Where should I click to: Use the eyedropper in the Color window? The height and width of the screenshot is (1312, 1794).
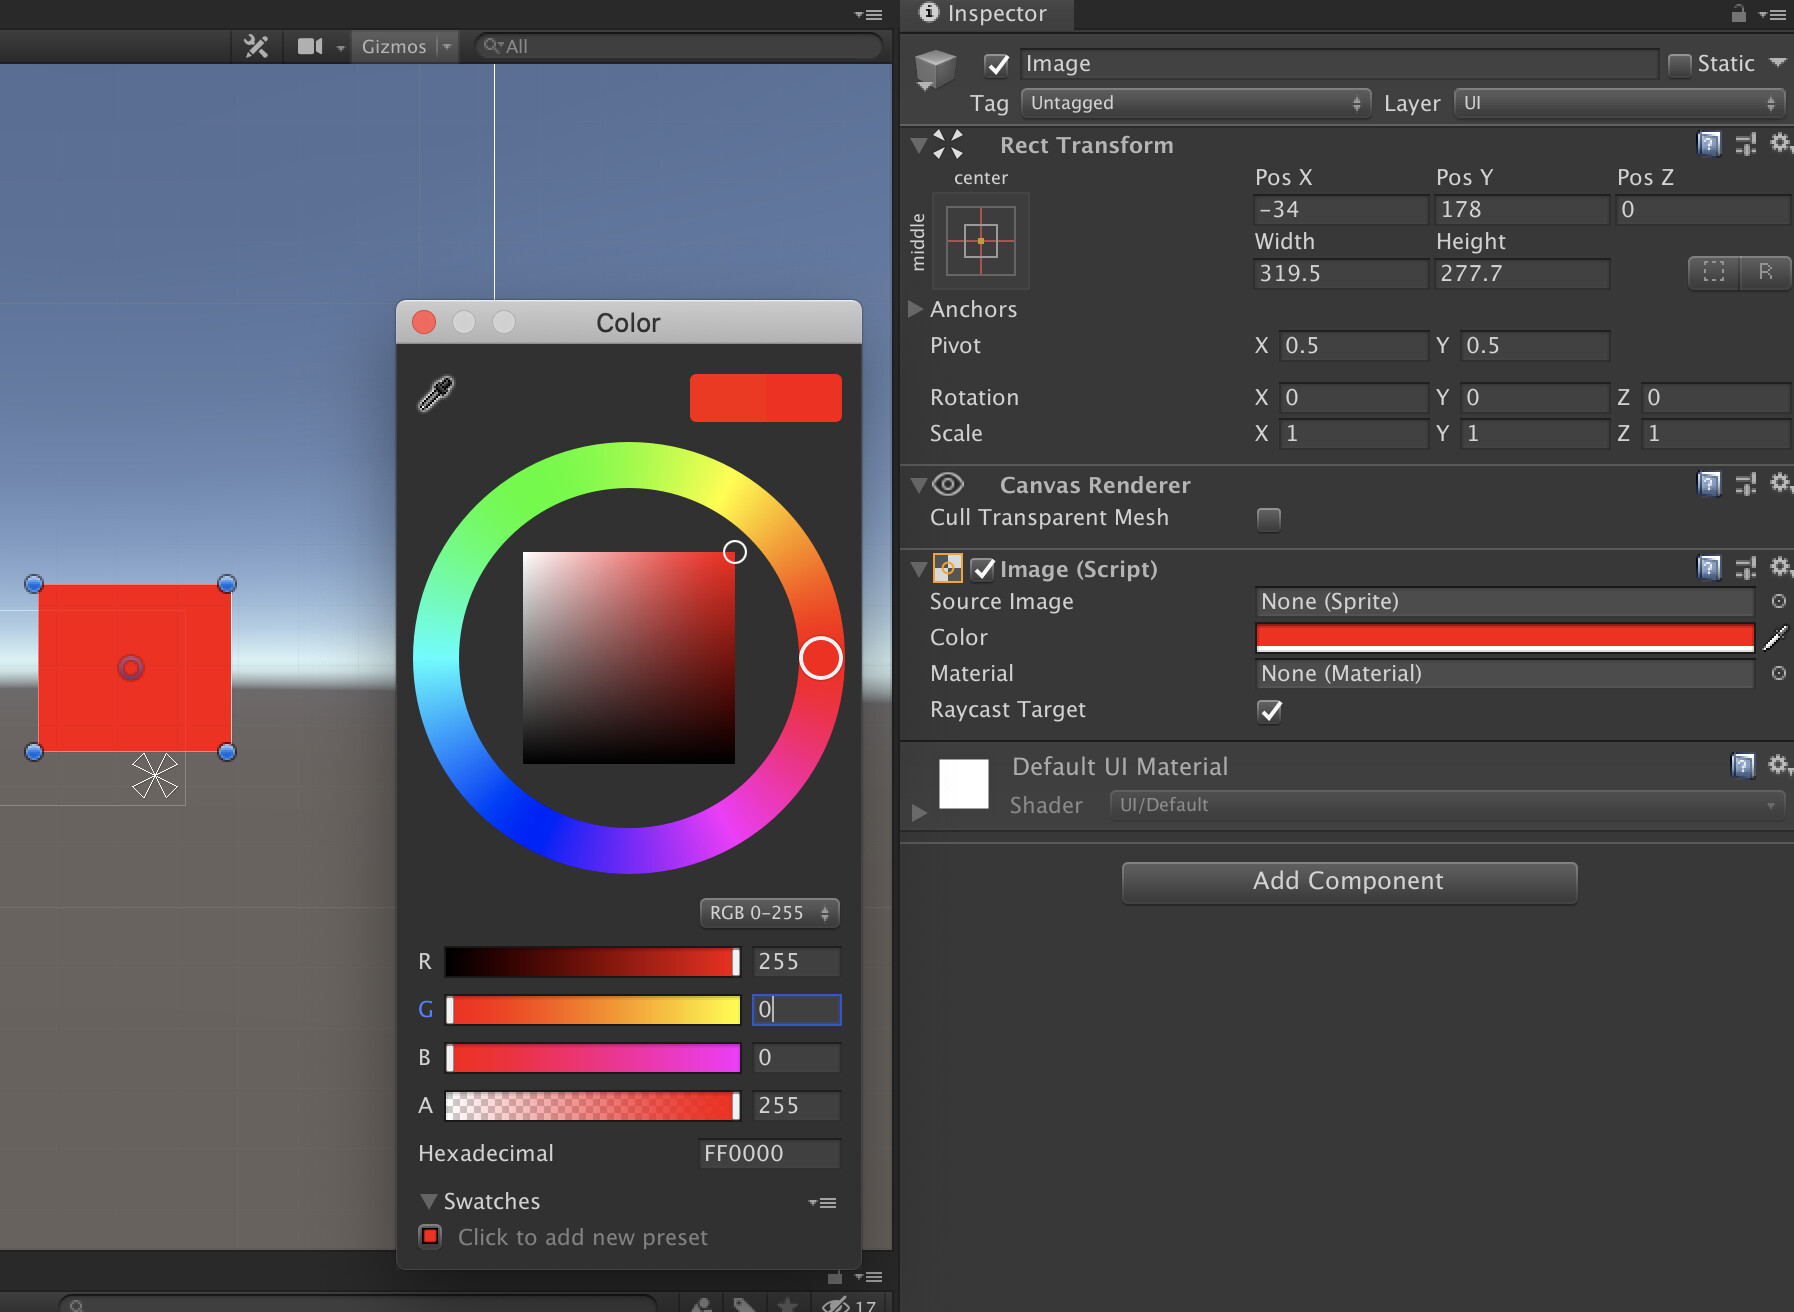coord(436,393)
